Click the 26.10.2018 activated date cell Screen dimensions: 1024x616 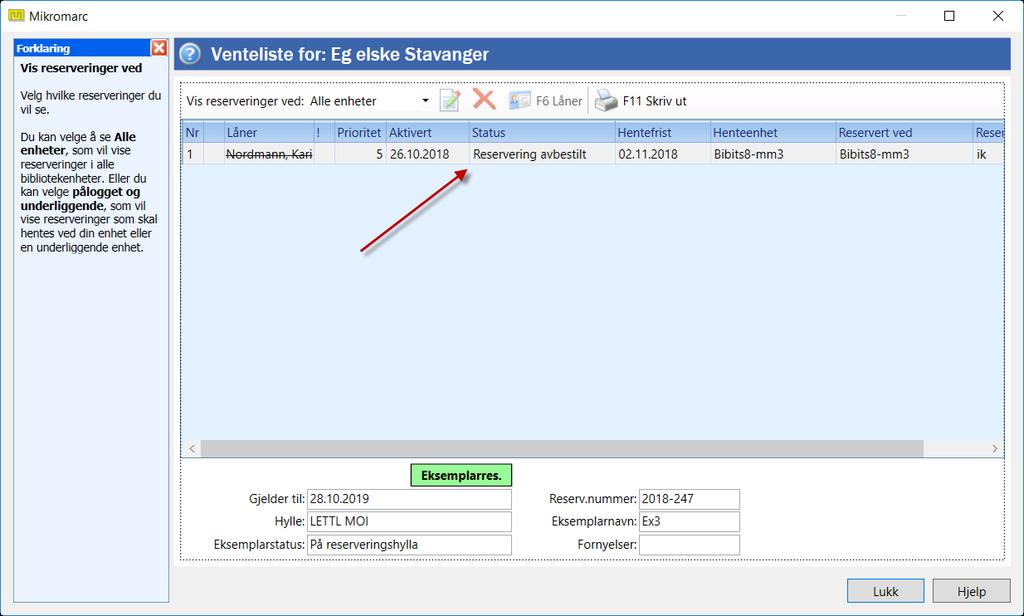pyautogui.click(x=428, y=154)
